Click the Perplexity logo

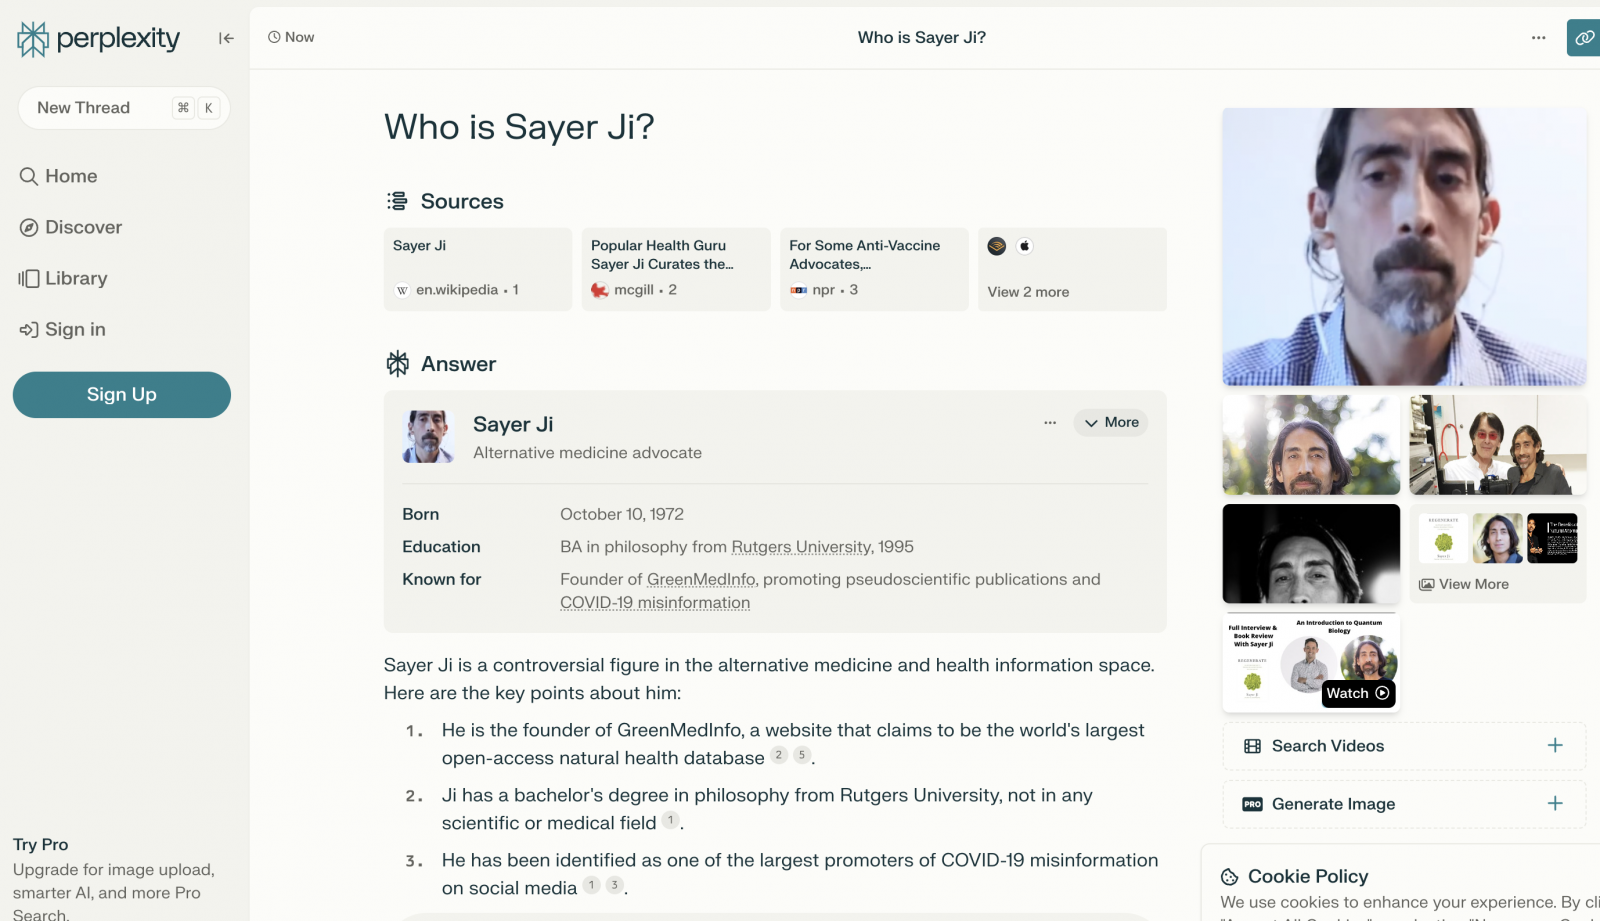tap(99, 39)
